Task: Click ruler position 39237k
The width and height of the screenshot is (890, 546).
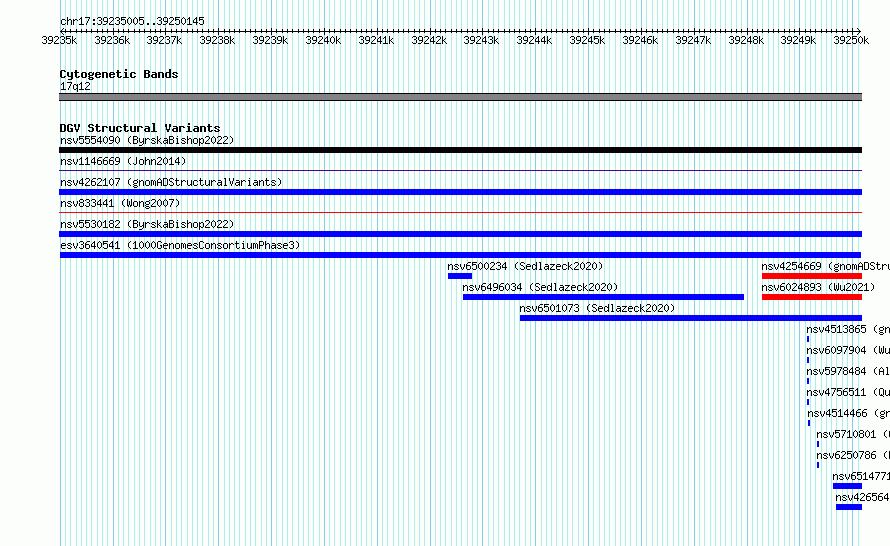Action: 164,40
